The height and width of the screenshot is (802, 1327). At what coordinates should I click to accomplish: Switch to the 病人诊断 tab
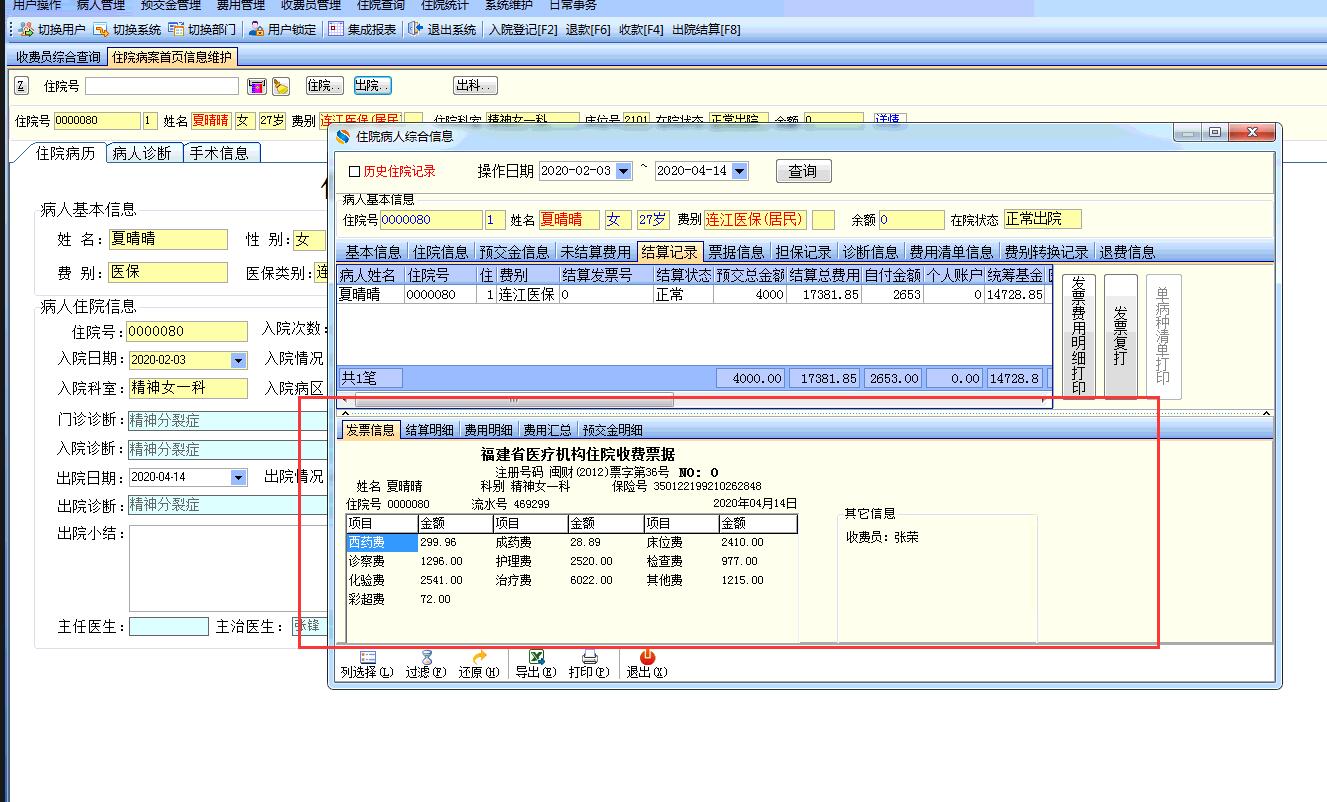pyautogui.click(x=142, y=153)
